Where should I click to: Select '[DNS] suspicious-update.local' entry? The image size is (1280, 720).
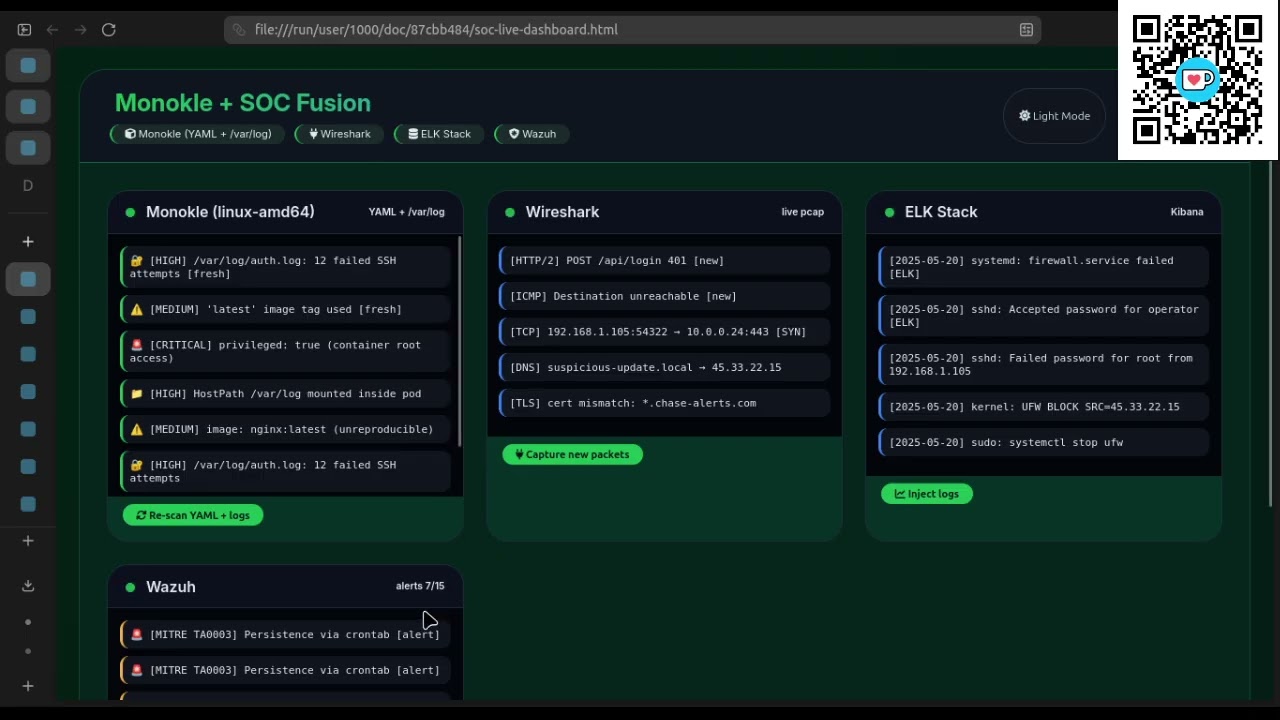tap(664, 367)
